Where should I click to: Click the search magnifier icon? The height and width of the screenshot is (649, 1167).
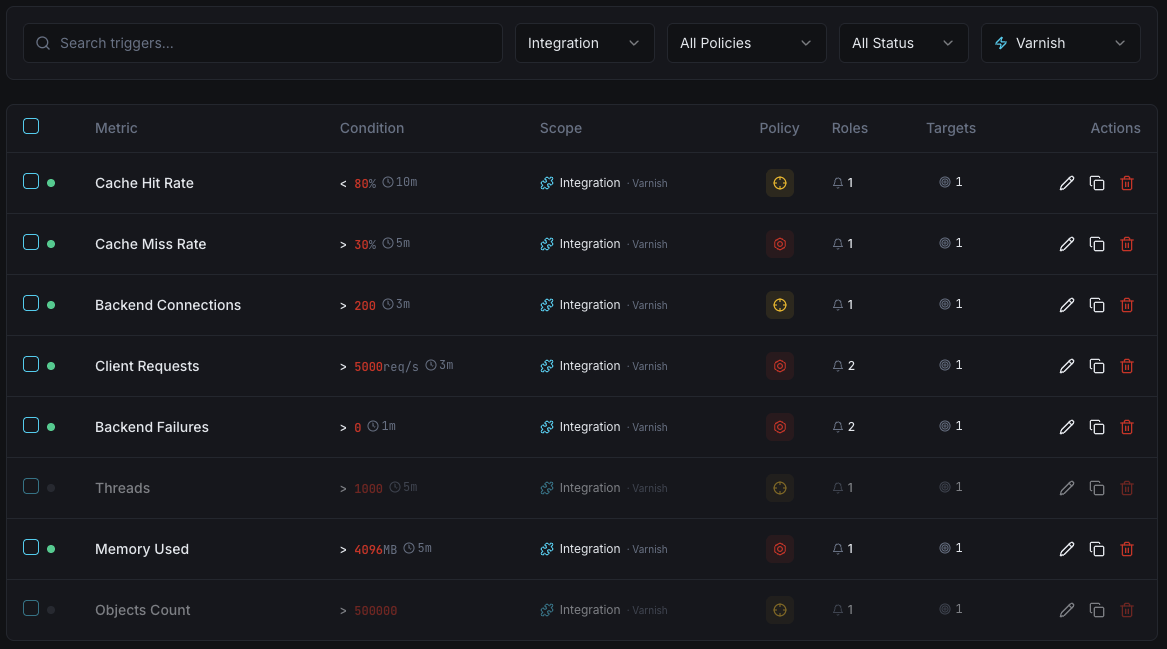click(x=43, y=43)
